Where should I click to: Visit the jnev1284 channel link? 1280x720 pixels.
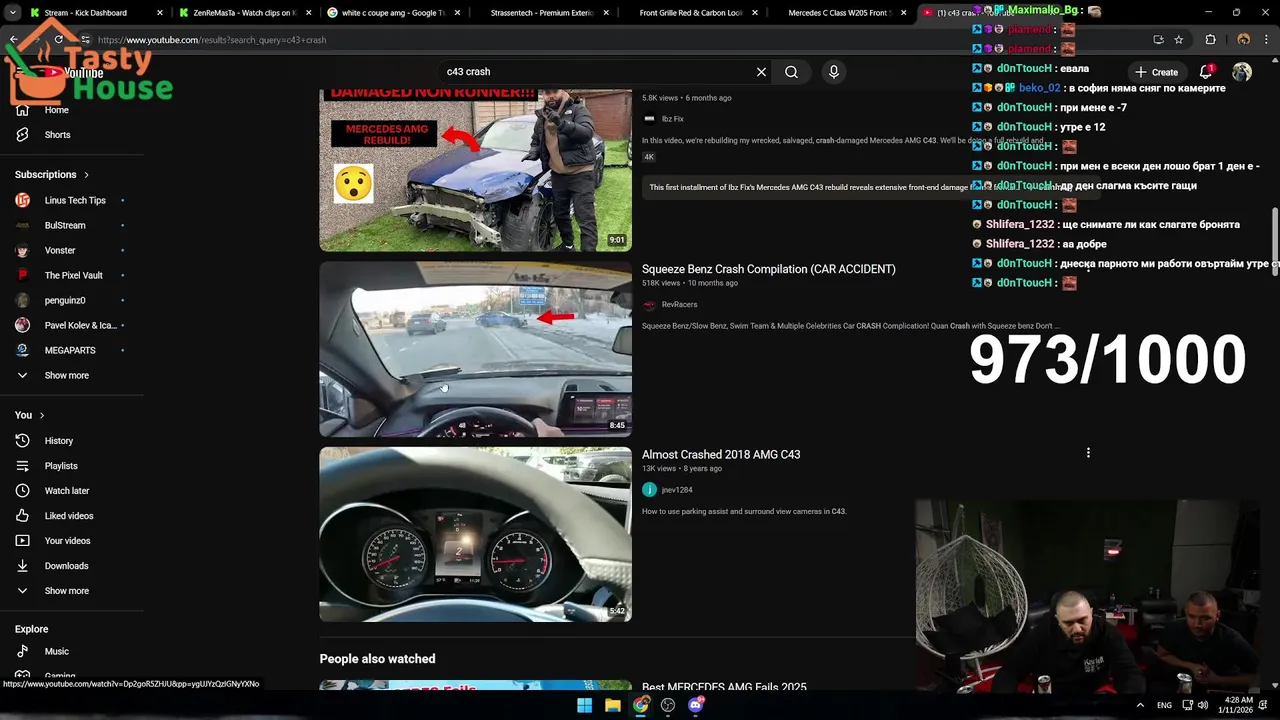pyautogui.click(x=677, y=490)
